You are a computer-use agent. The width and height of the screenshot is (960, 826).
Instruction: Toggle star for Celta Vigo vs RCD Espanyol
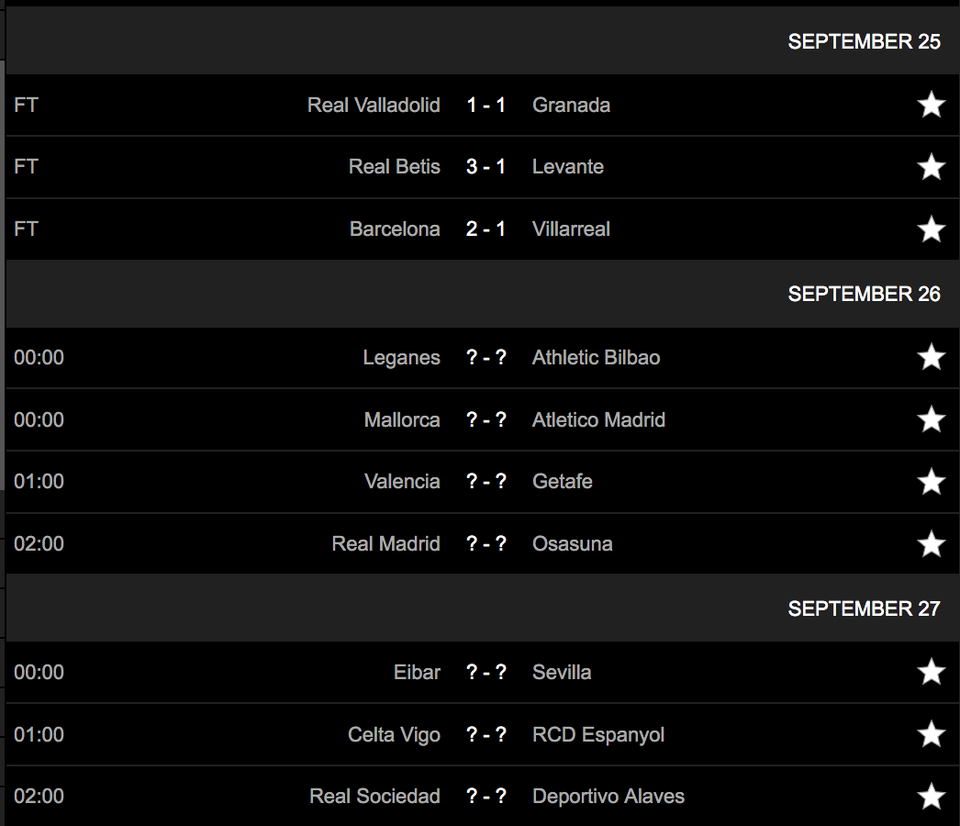[x=931, y=734]
